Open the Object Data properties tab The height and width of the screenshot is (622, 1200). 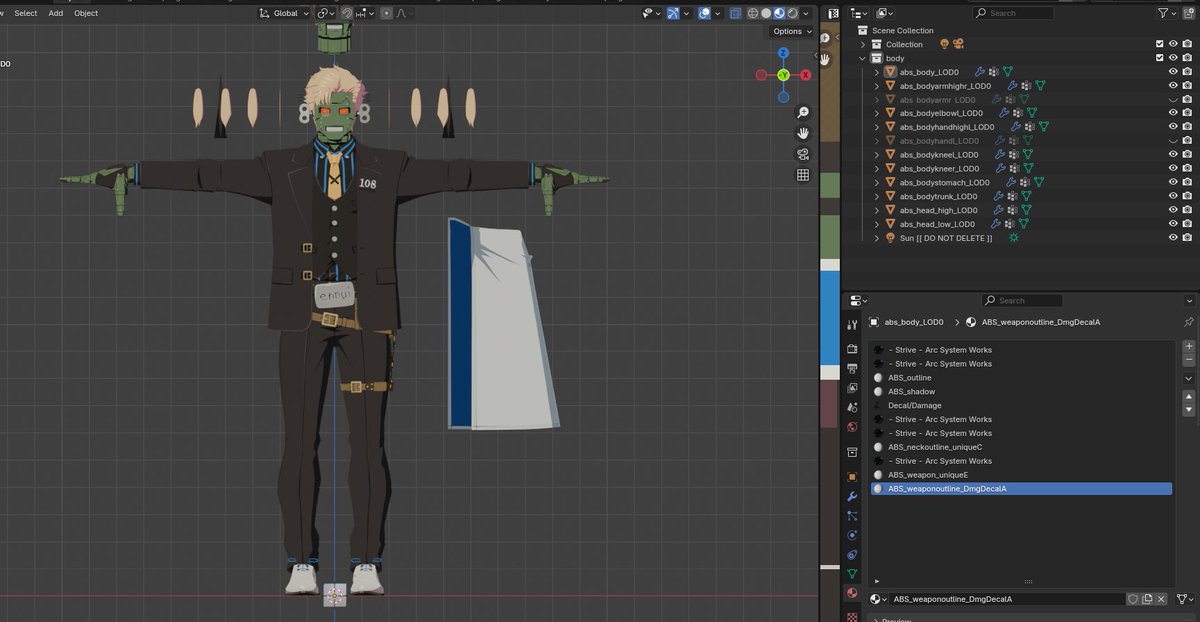tap(852, 574)
